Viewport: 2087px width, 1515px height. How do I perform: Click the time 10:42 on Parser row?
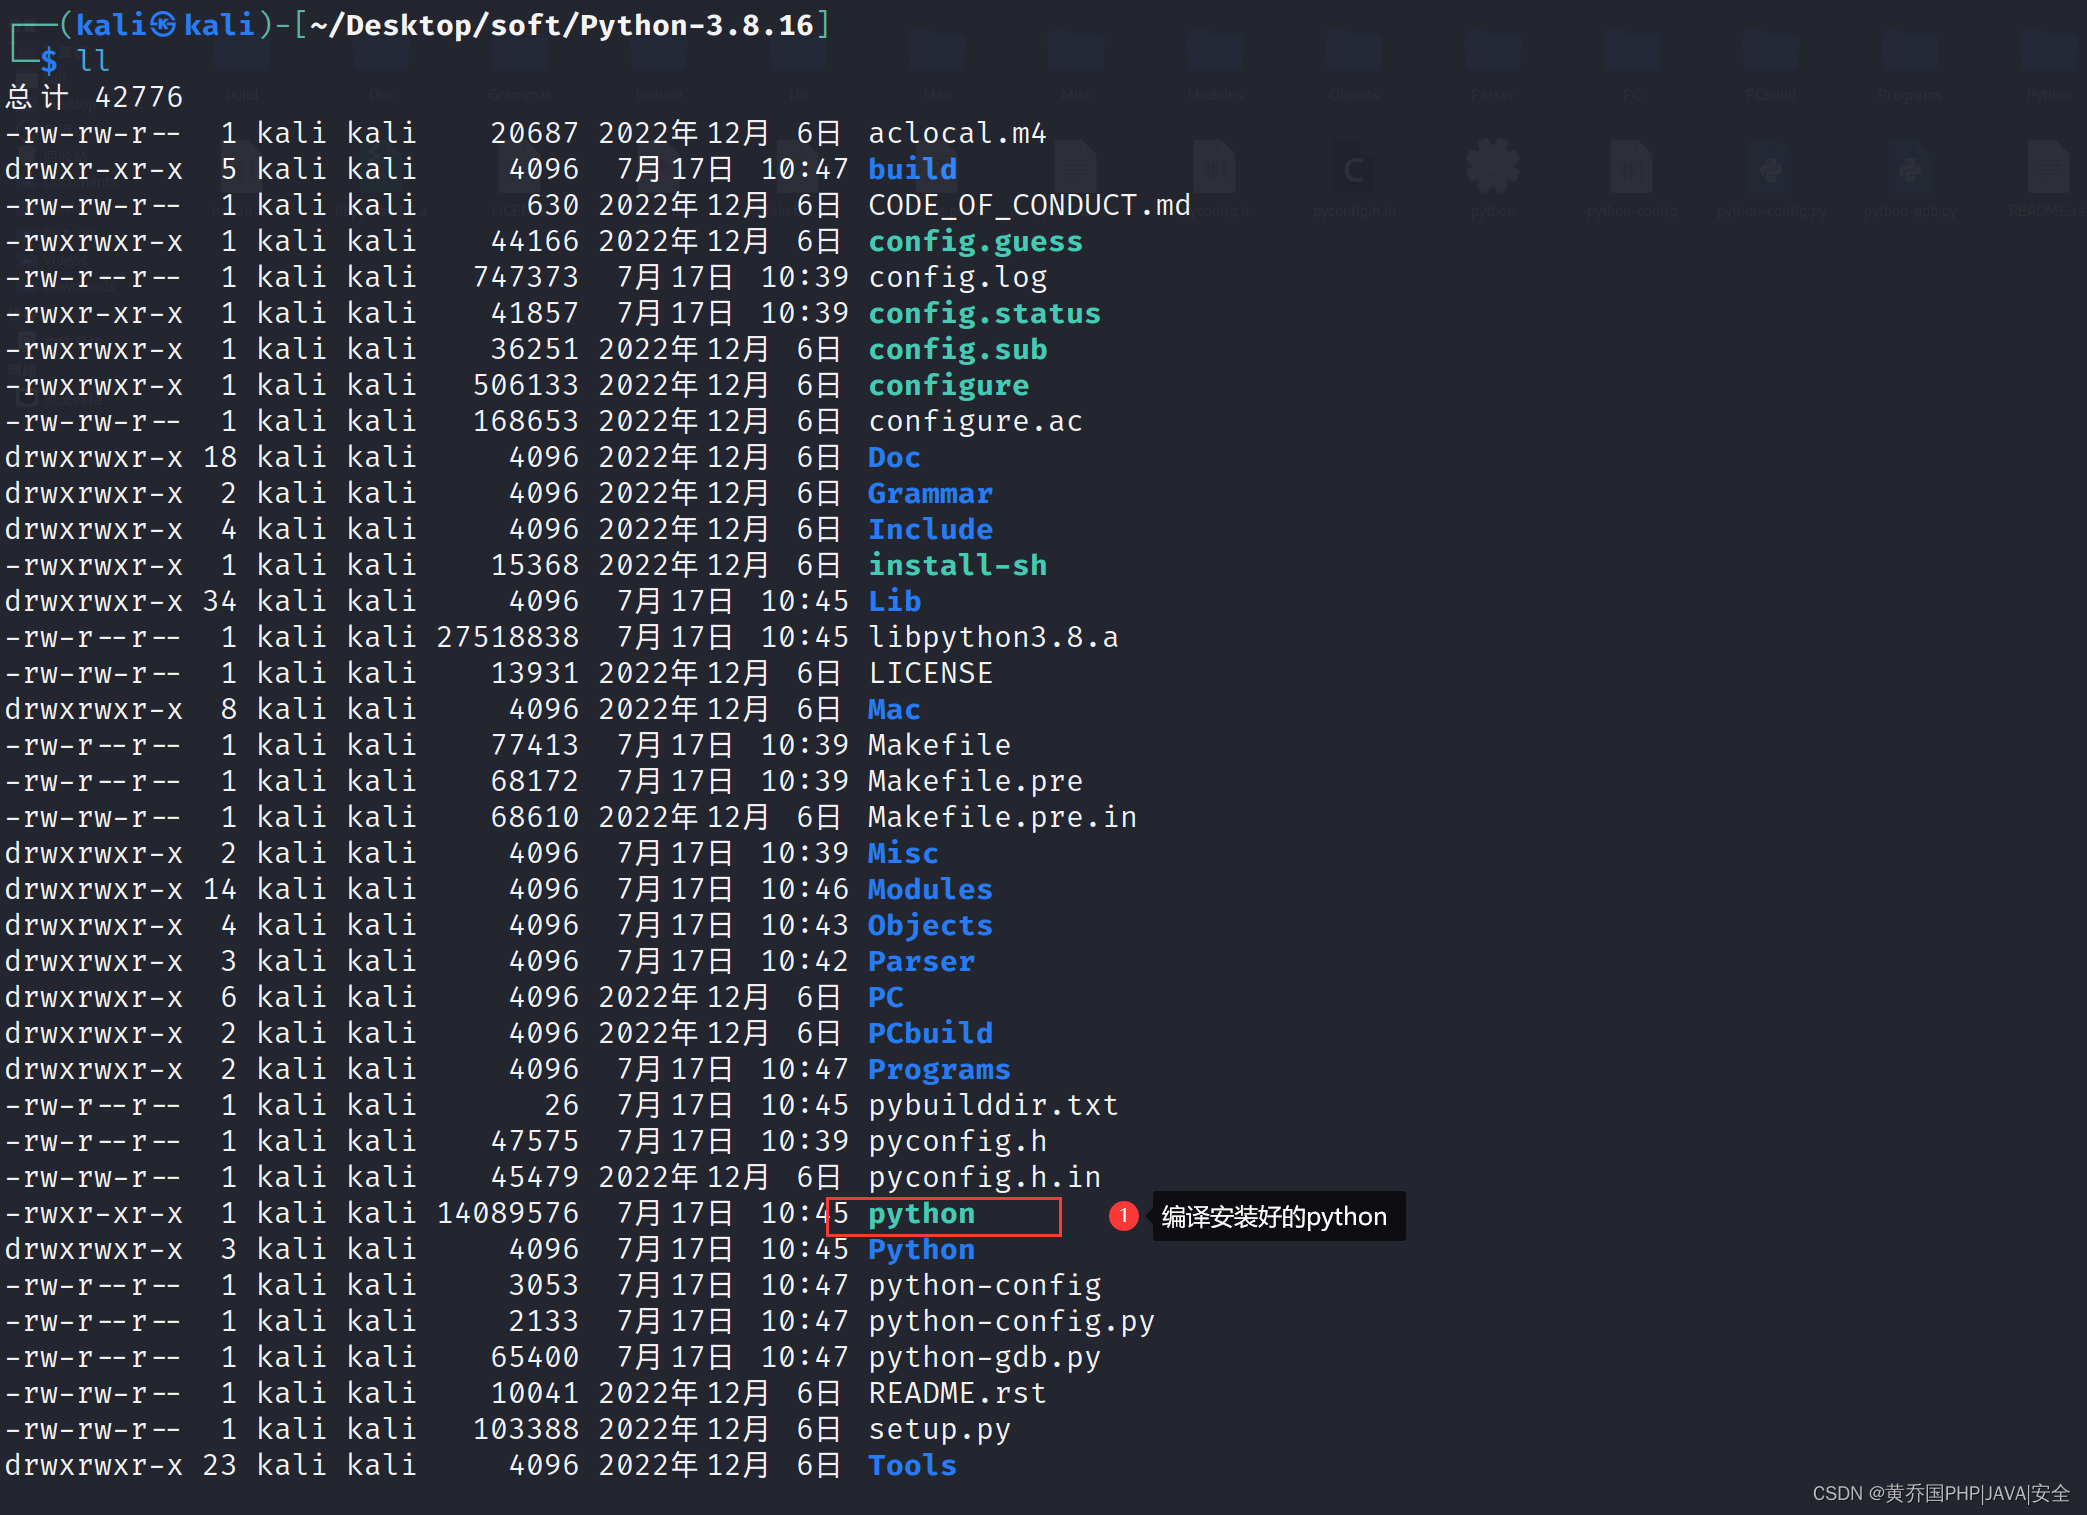[x=805, y=961]
